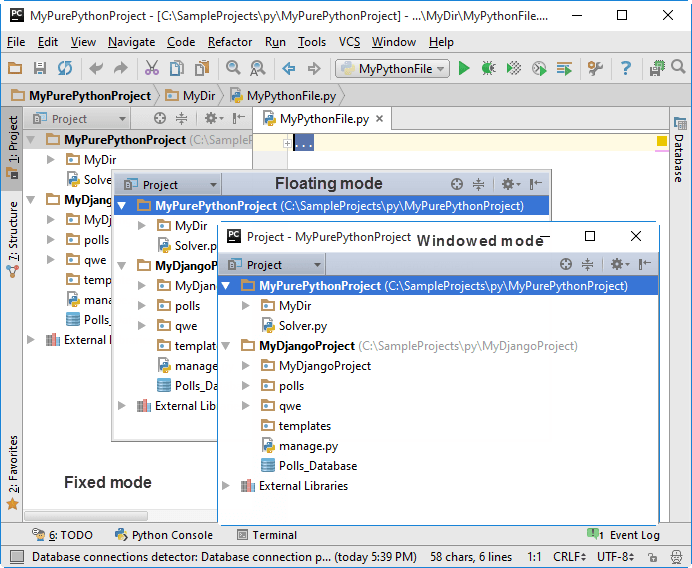Click Scroll from Source in fixed Project panel

pos(160,118)
